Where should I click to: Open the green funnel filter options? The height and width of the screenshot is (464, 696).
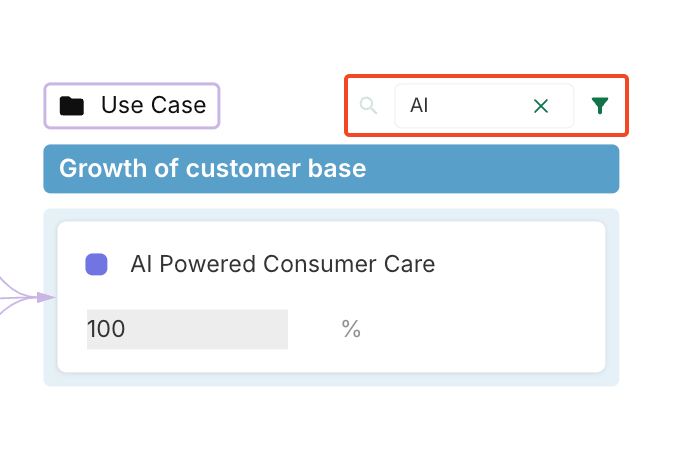click(599, 106)
